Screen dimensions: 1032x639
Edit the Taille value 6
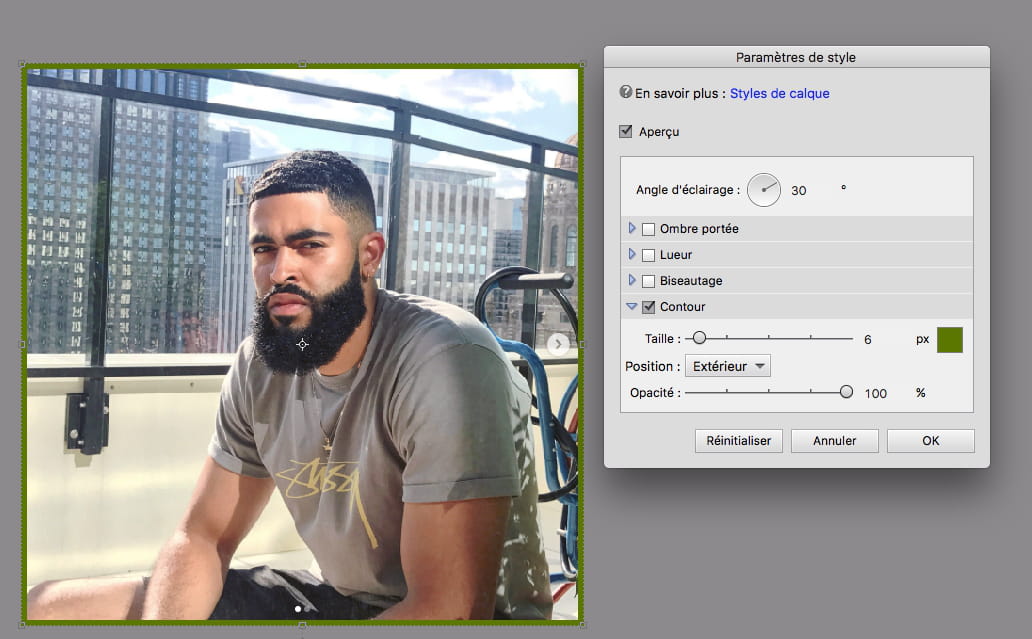pyautogui.click(x=867, y=340)
